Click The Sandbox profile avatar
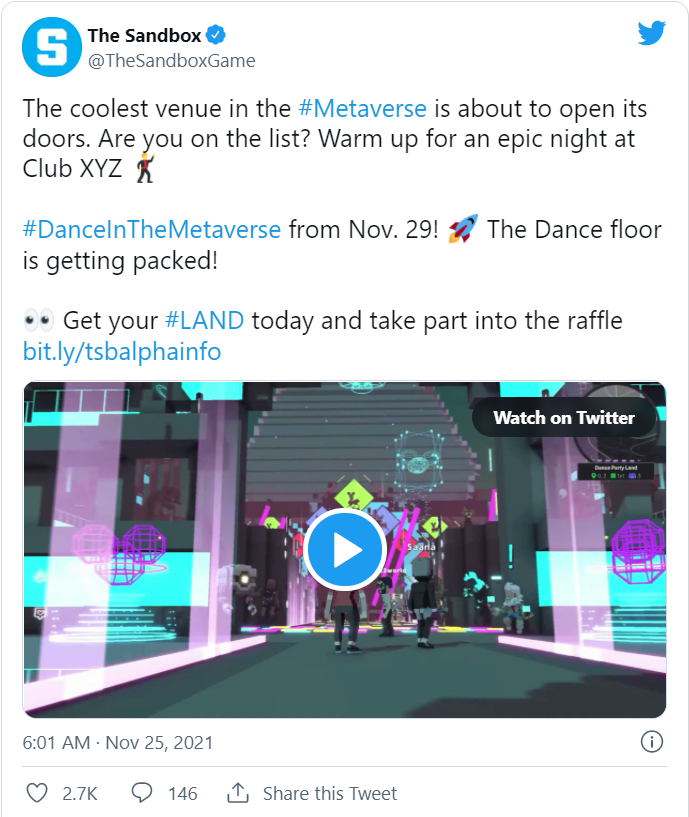This screenshot has width=689, height=817. 52,47
